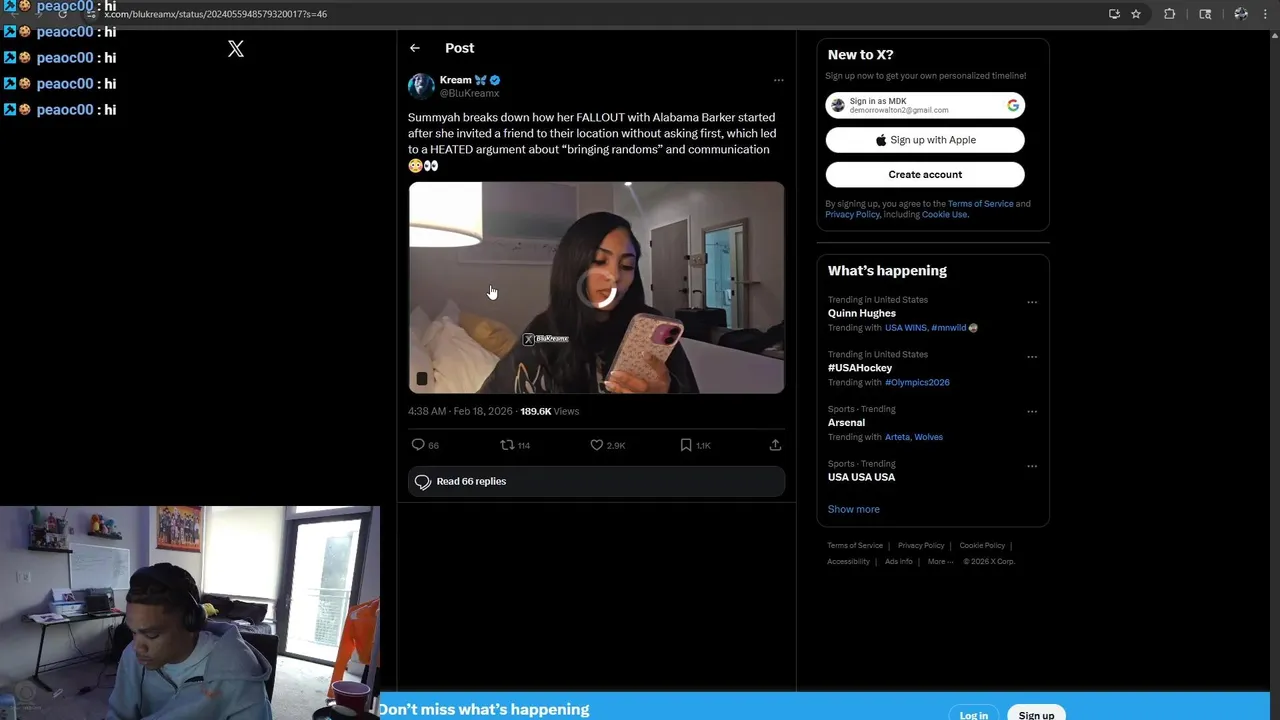Screen dimensions: 1280x720
Task: Expand the footer More menu
Action: coord(940,562)
